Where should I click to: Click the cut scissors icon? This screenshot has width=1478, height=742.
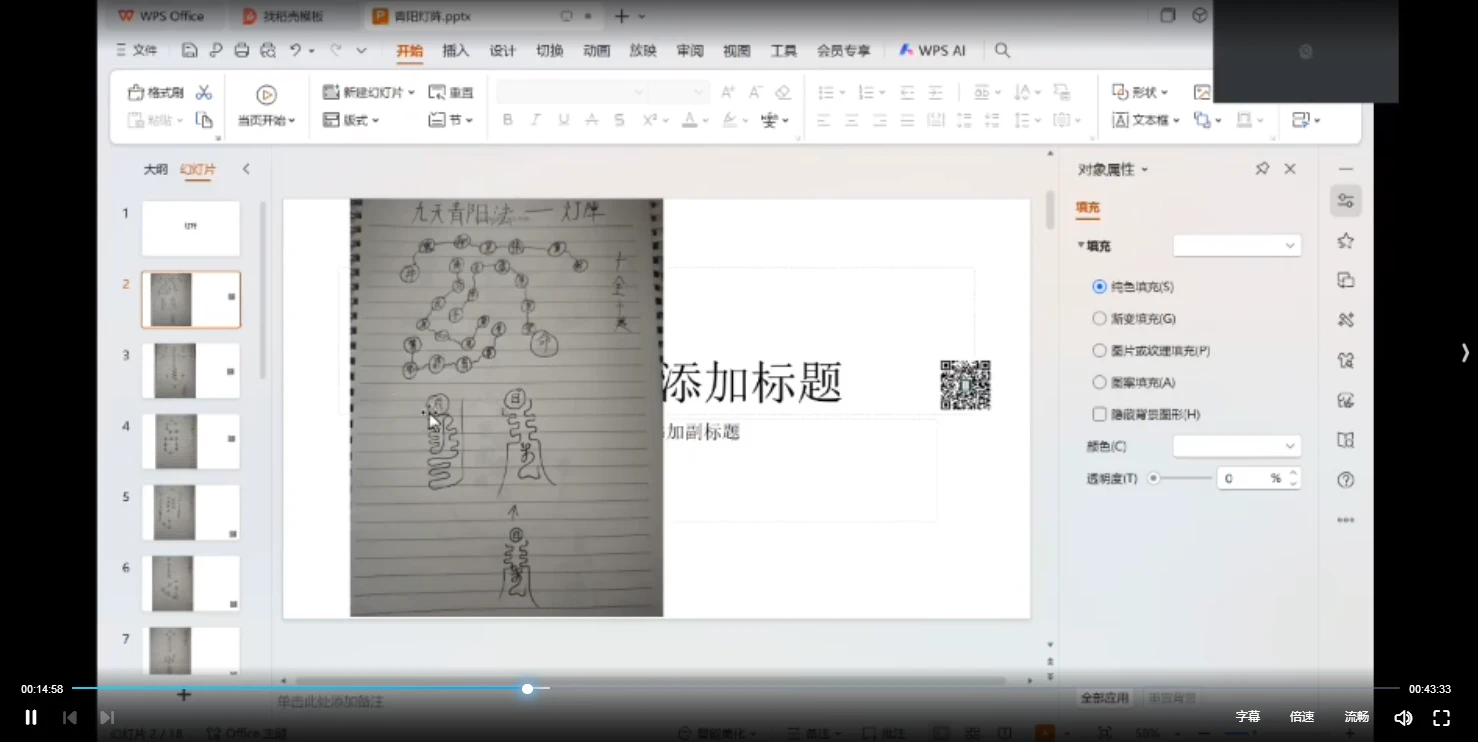tap(204, 92)
